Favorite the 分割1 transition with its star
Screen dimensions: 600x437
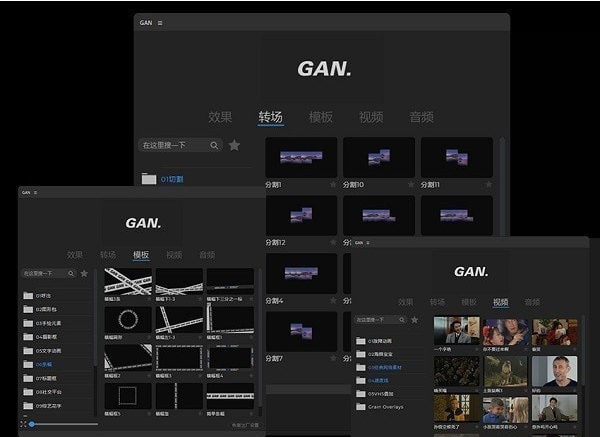coord(333,185)
